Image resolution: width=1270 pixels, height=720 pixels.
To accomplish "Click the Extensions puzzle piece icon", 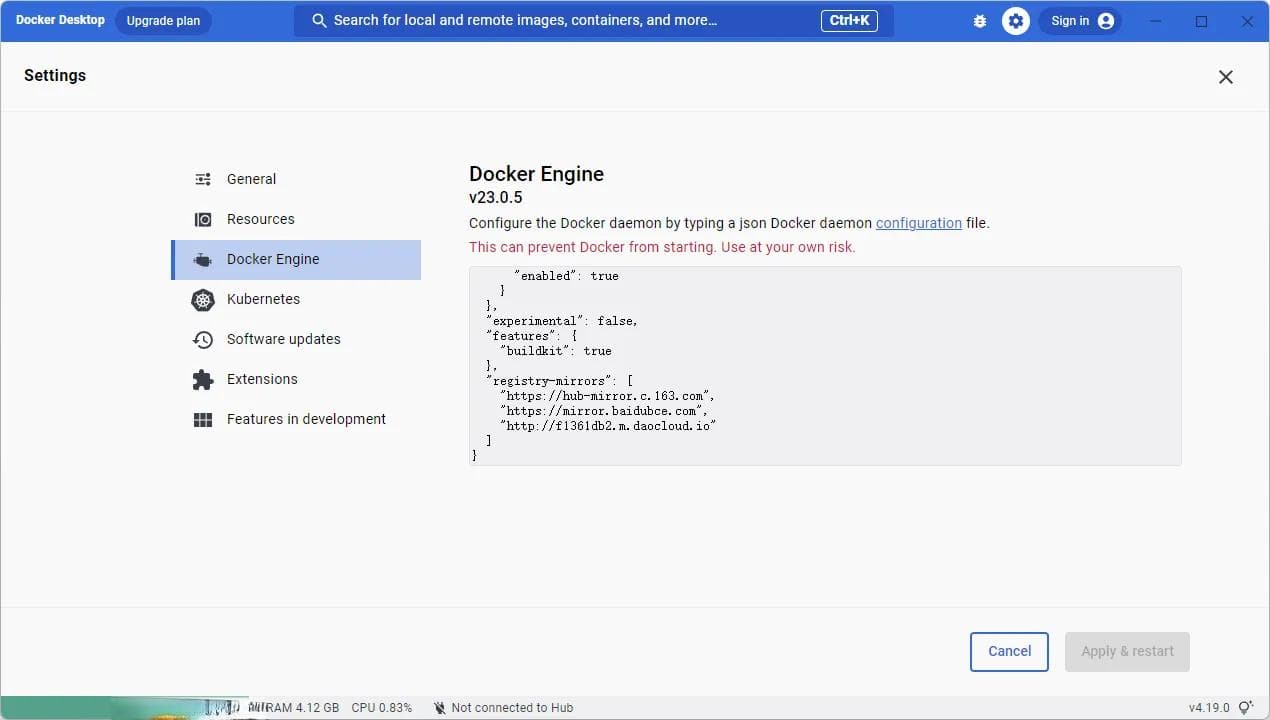I will 203,379.
